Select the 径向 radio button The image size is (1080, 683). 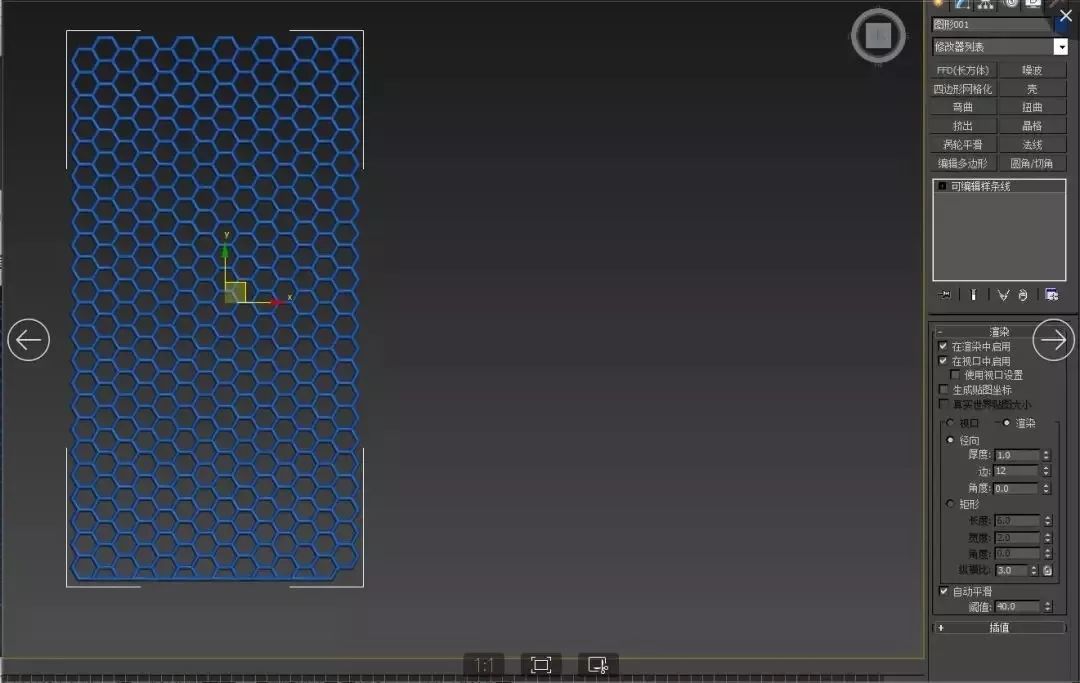tap(951, 439)
